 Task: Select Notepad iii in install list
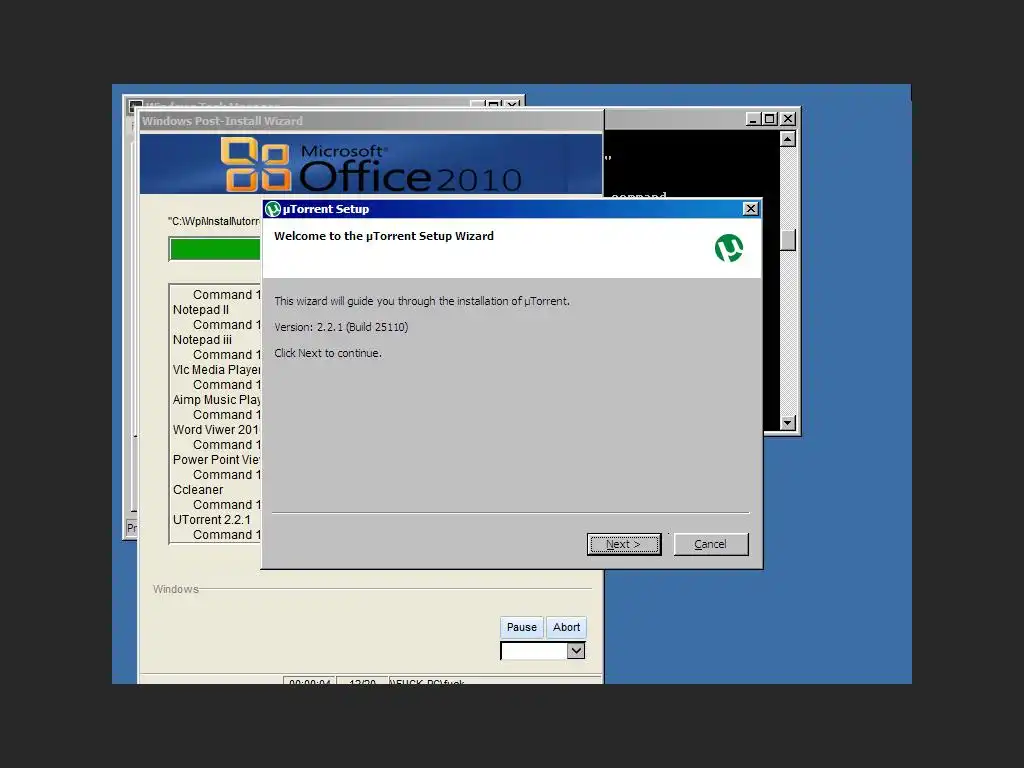[202, 340]
